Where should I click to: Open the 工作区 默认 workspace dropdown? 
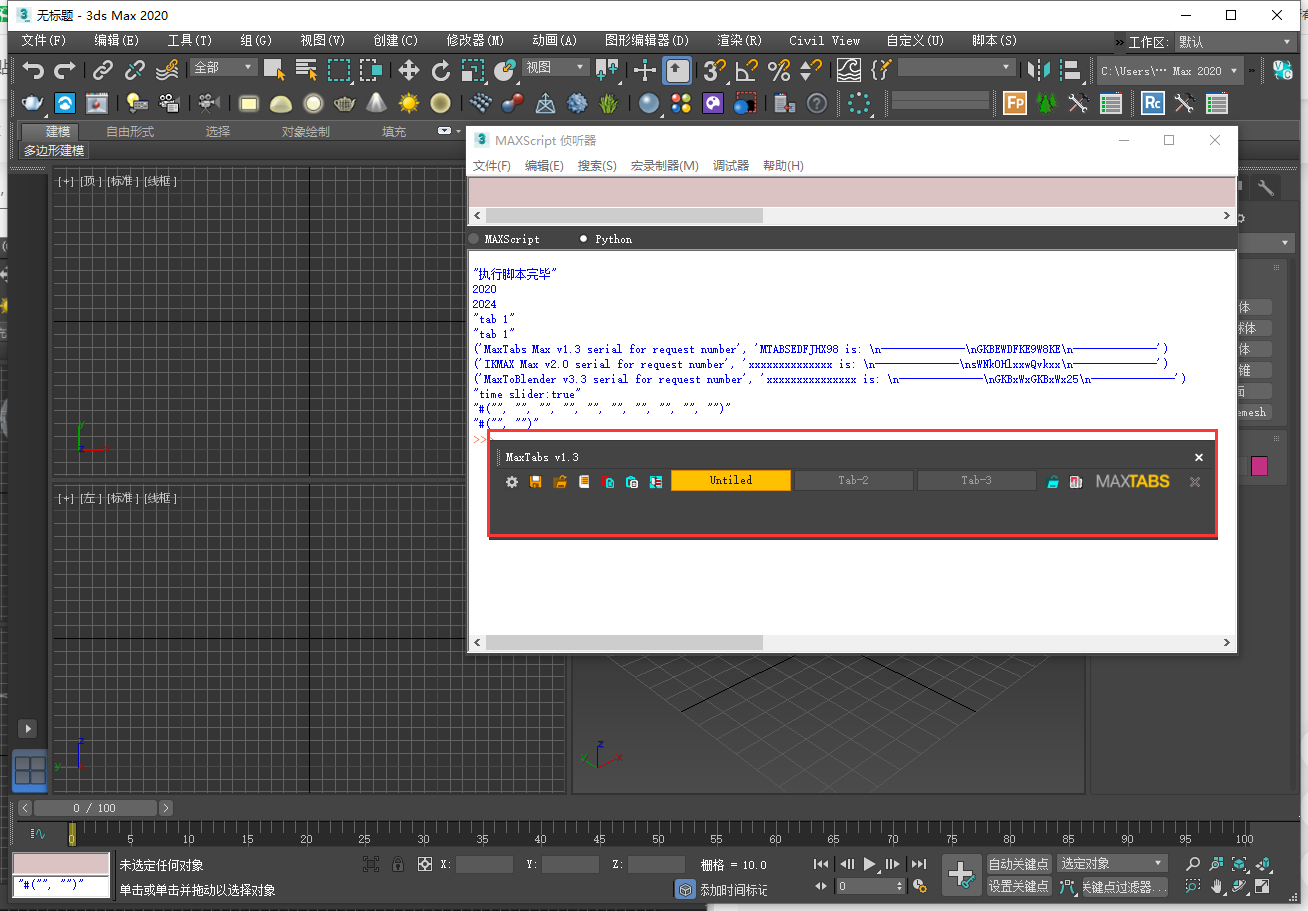coord(1234,42)
